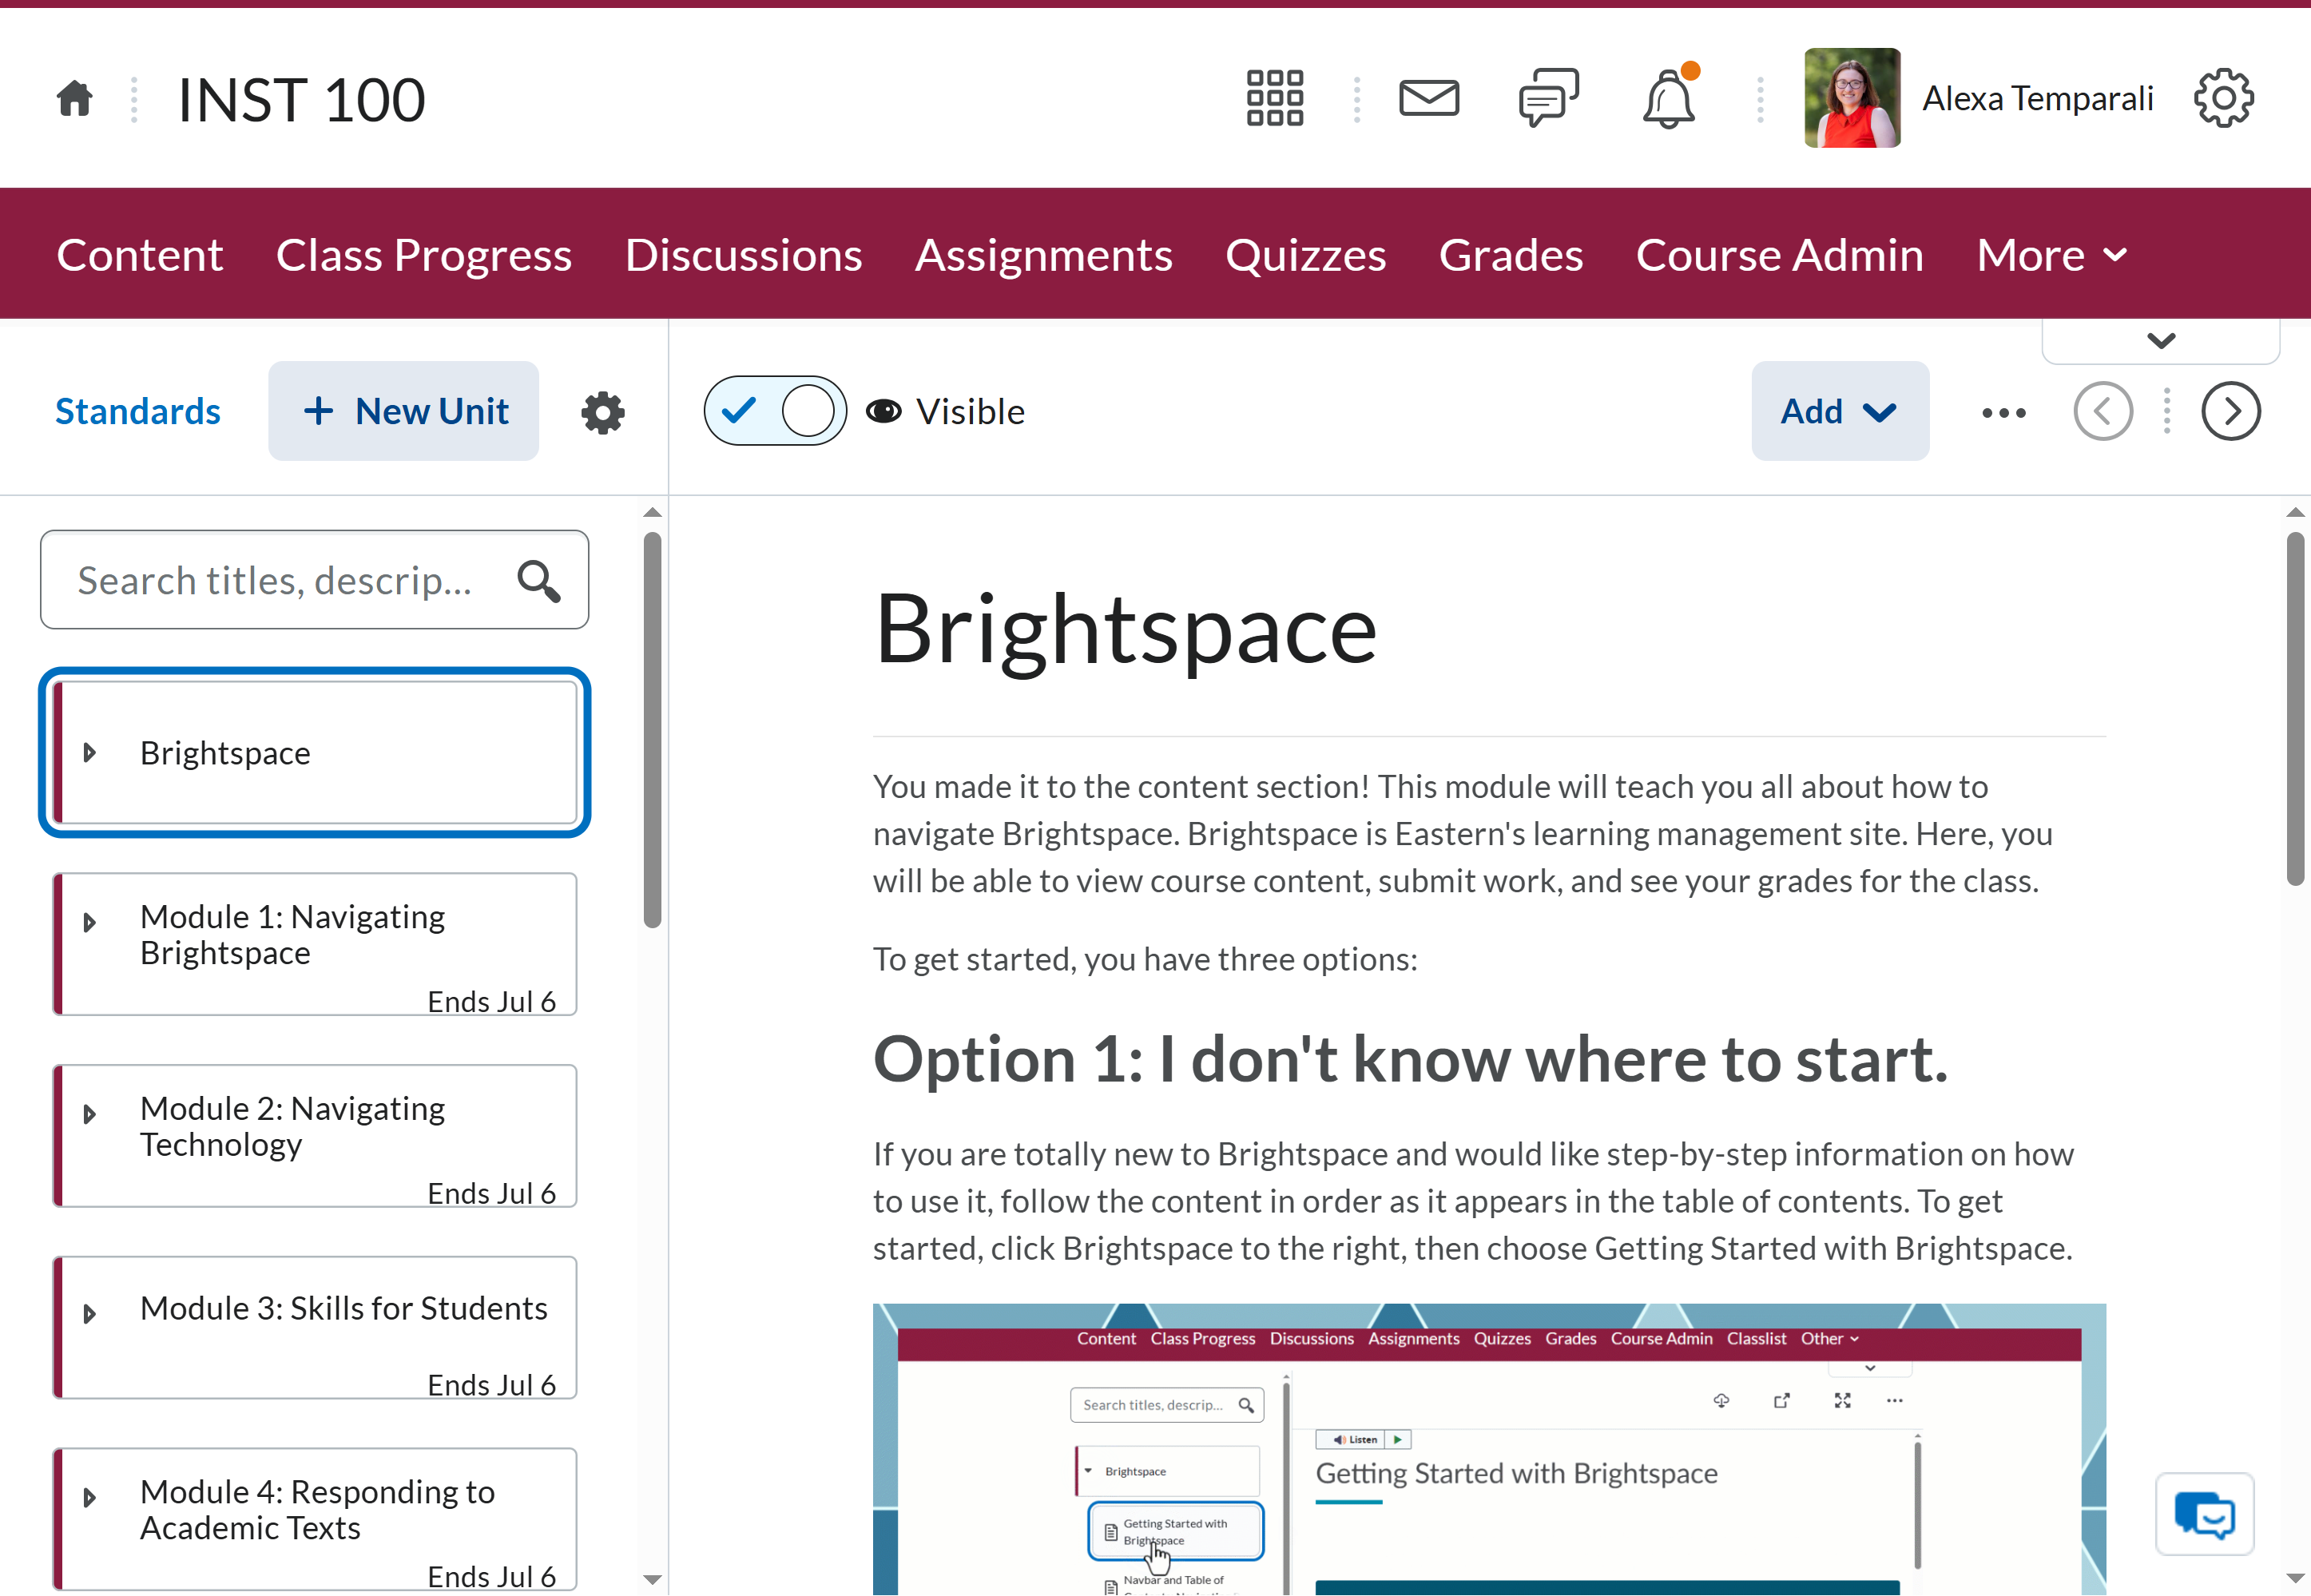This screenshot has height=1596, width=2311.
Task: Open Class Progress in navbar
Action: coord(424,255)
